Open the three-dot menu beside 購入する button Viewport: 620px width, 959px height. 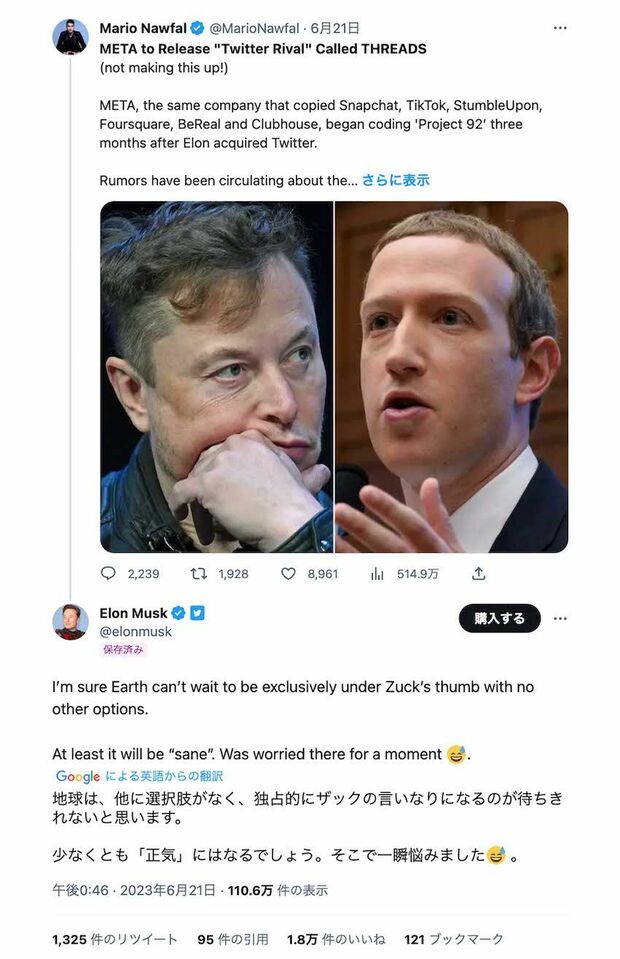(x=560, y=619)
